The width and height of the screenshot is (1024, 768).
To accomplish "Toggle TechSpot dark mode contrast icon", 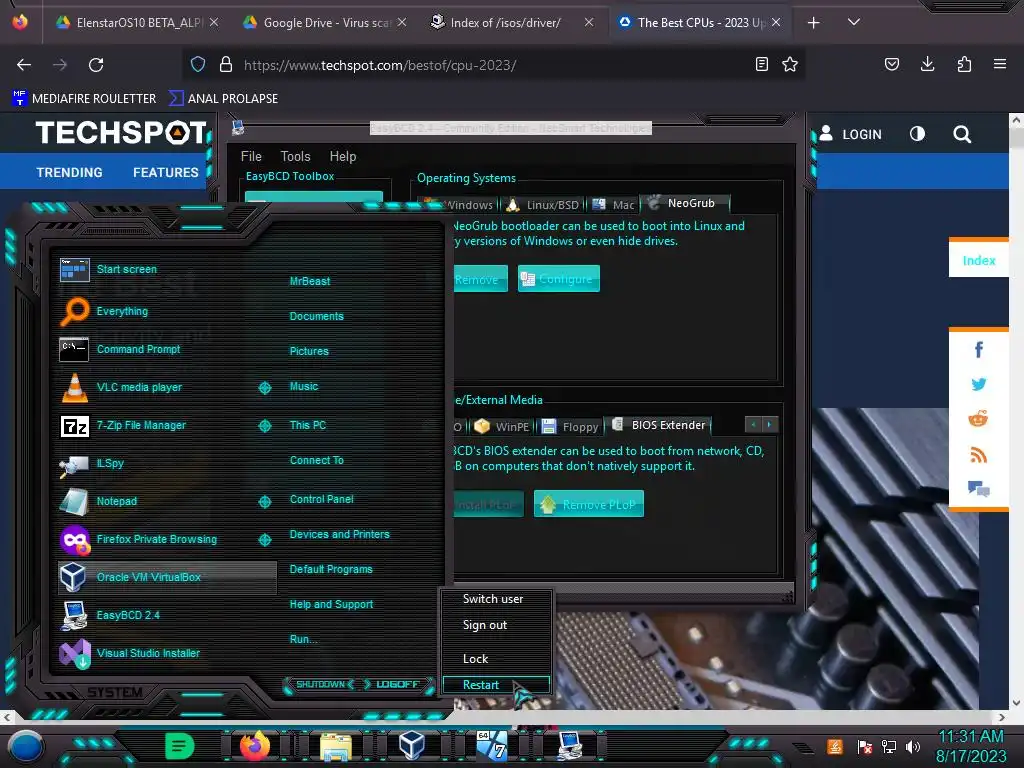I will tap(917, 134).
